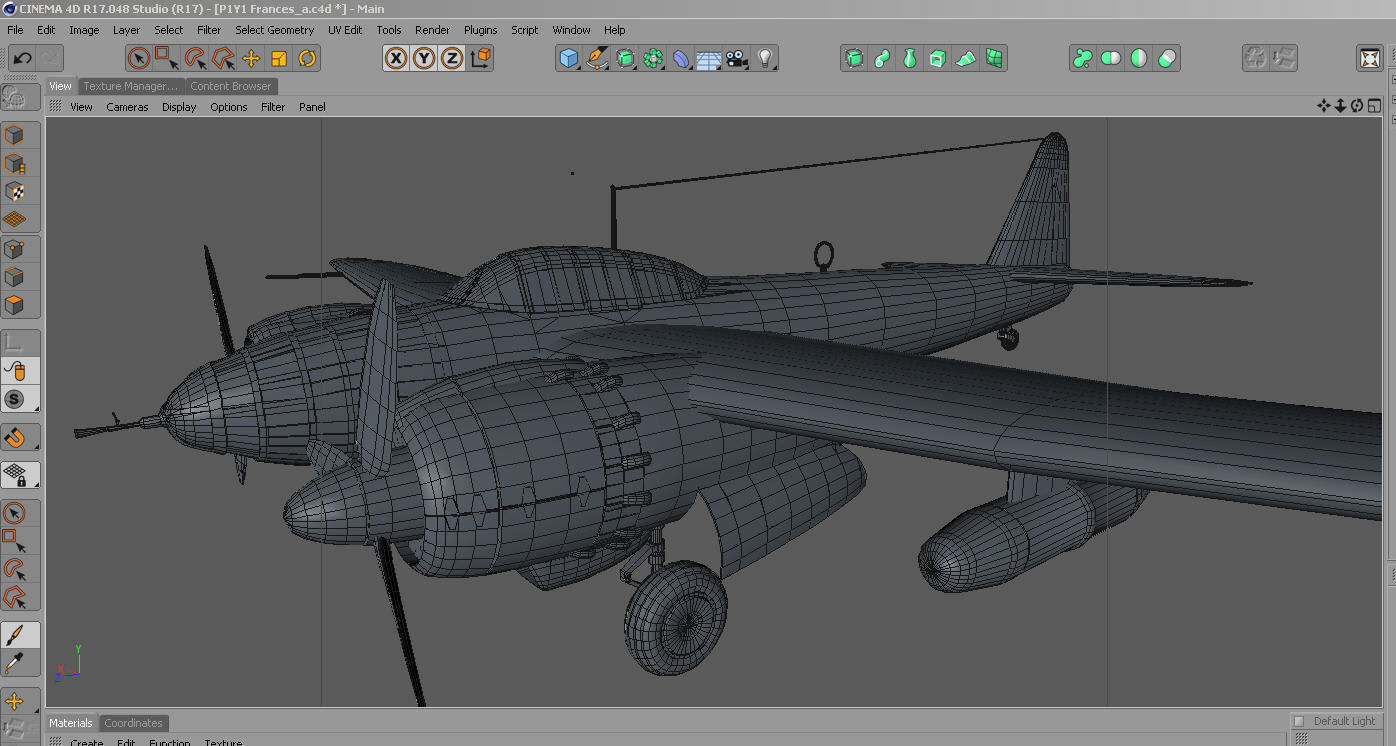
Task: Activate the Scale tool
Action: coord(279,58)
